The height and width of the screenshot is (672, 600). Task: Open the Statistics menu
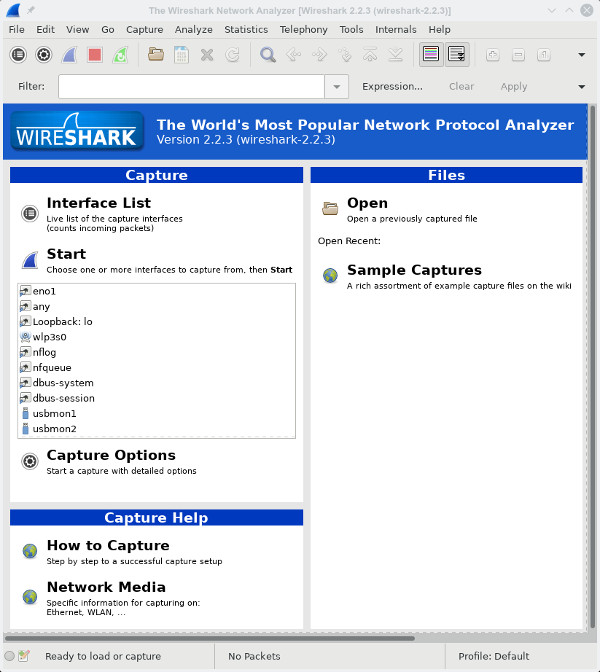[x=246, y=30]
